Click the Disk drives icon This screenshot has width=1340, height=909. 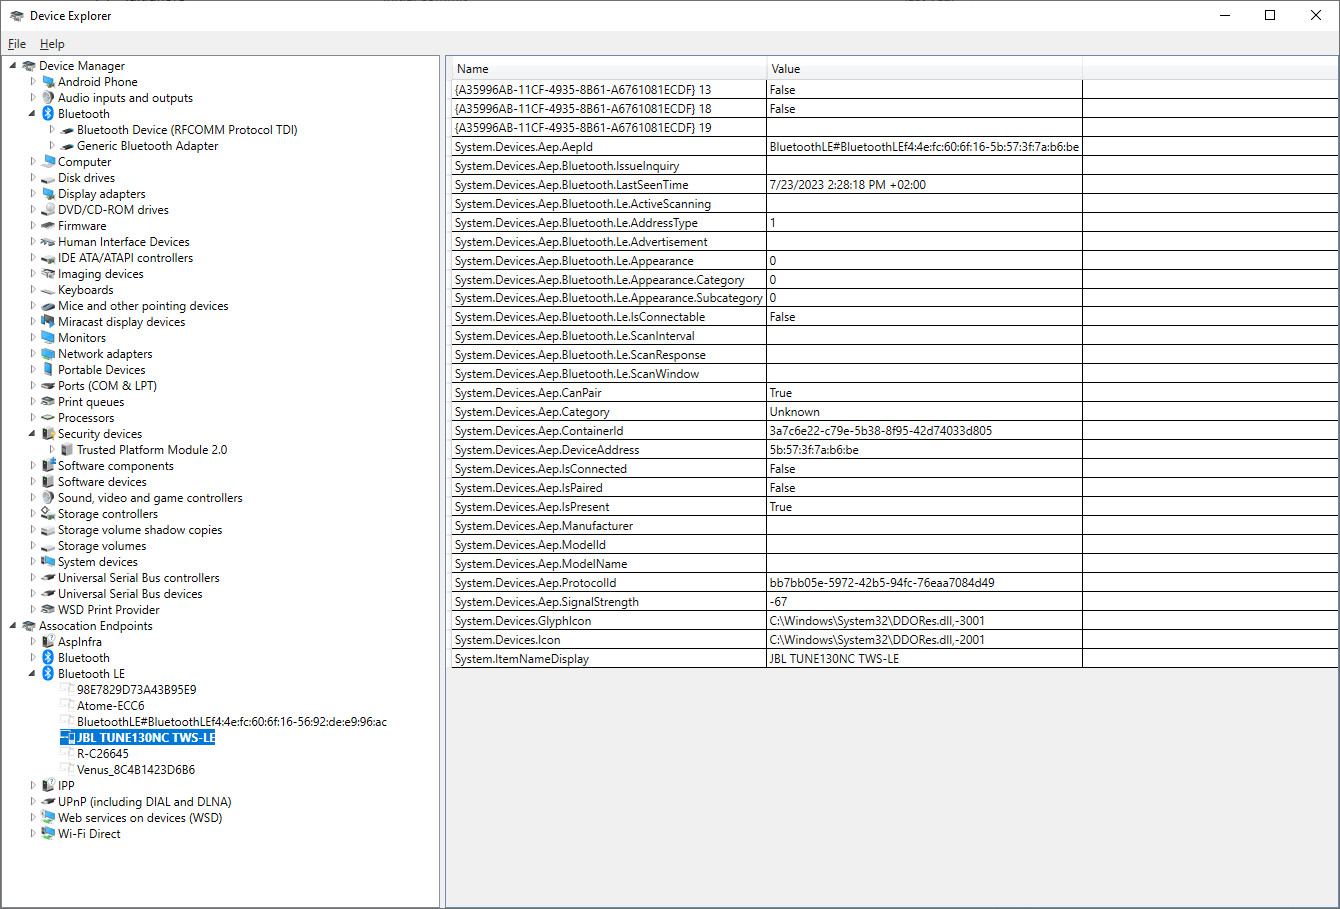pyautogui.click(x=48, y=178)
